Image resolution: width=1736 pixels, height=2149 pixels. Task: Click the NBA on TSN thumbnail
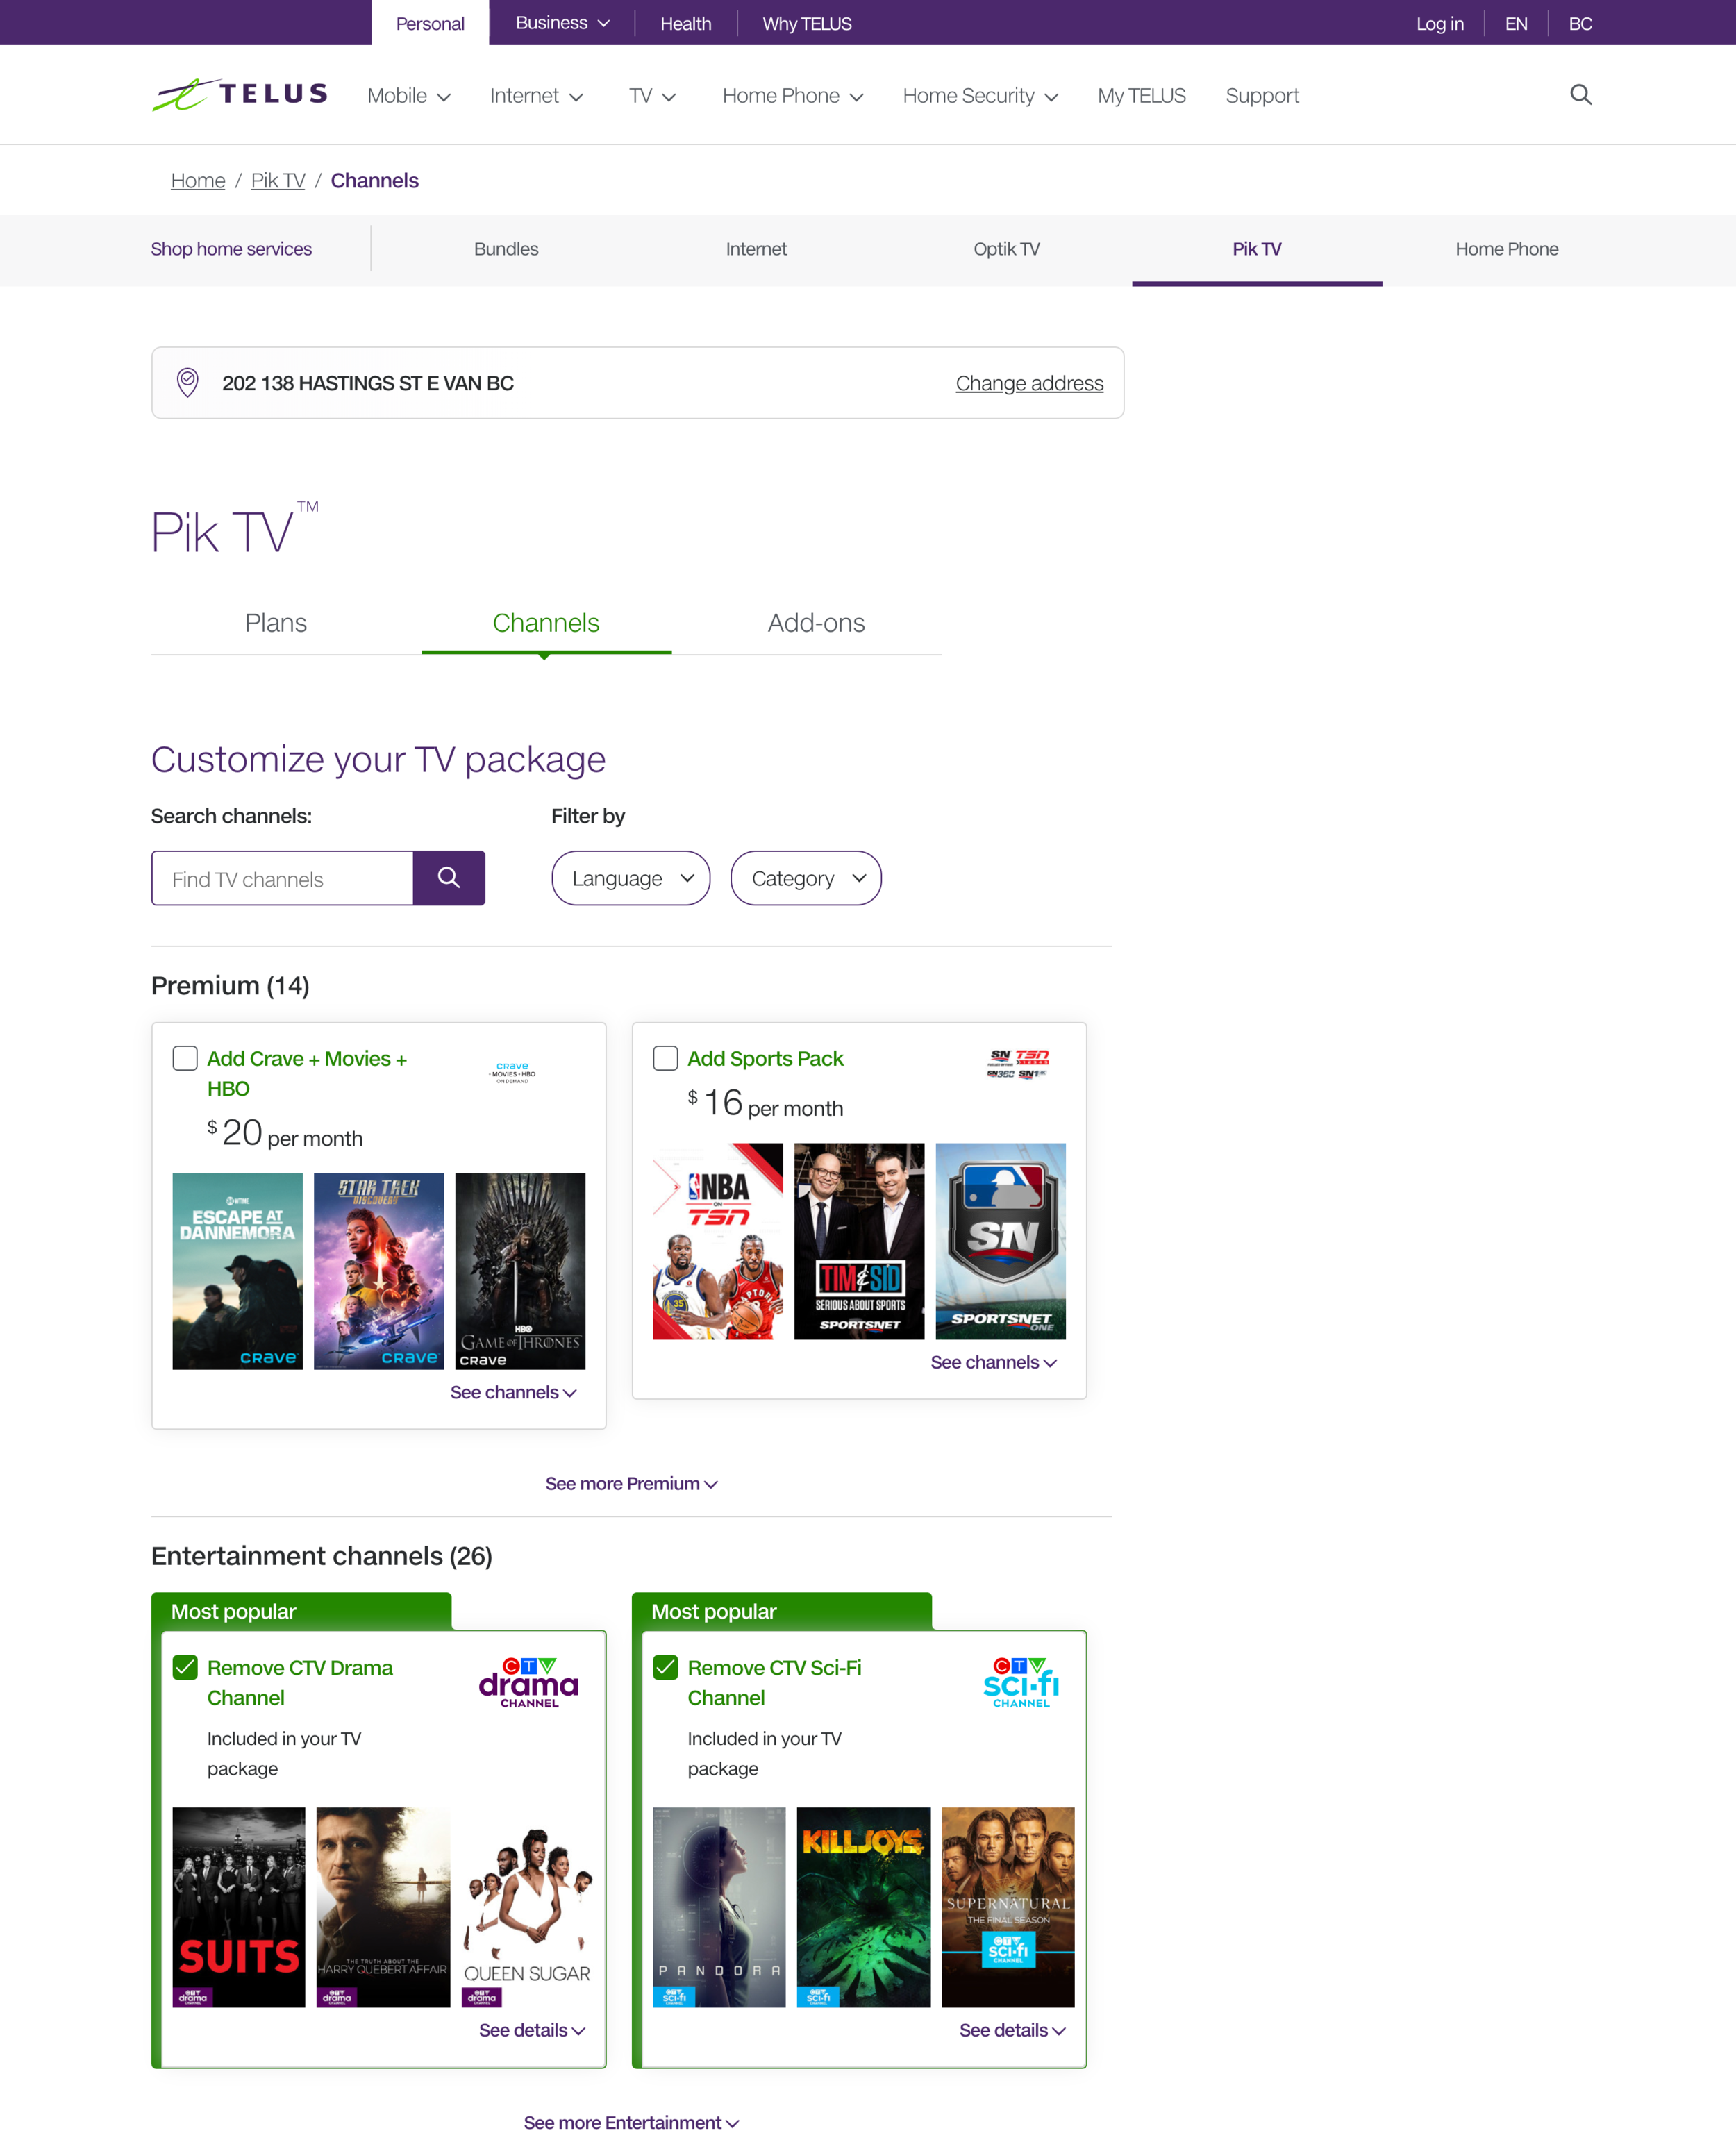718,1241
